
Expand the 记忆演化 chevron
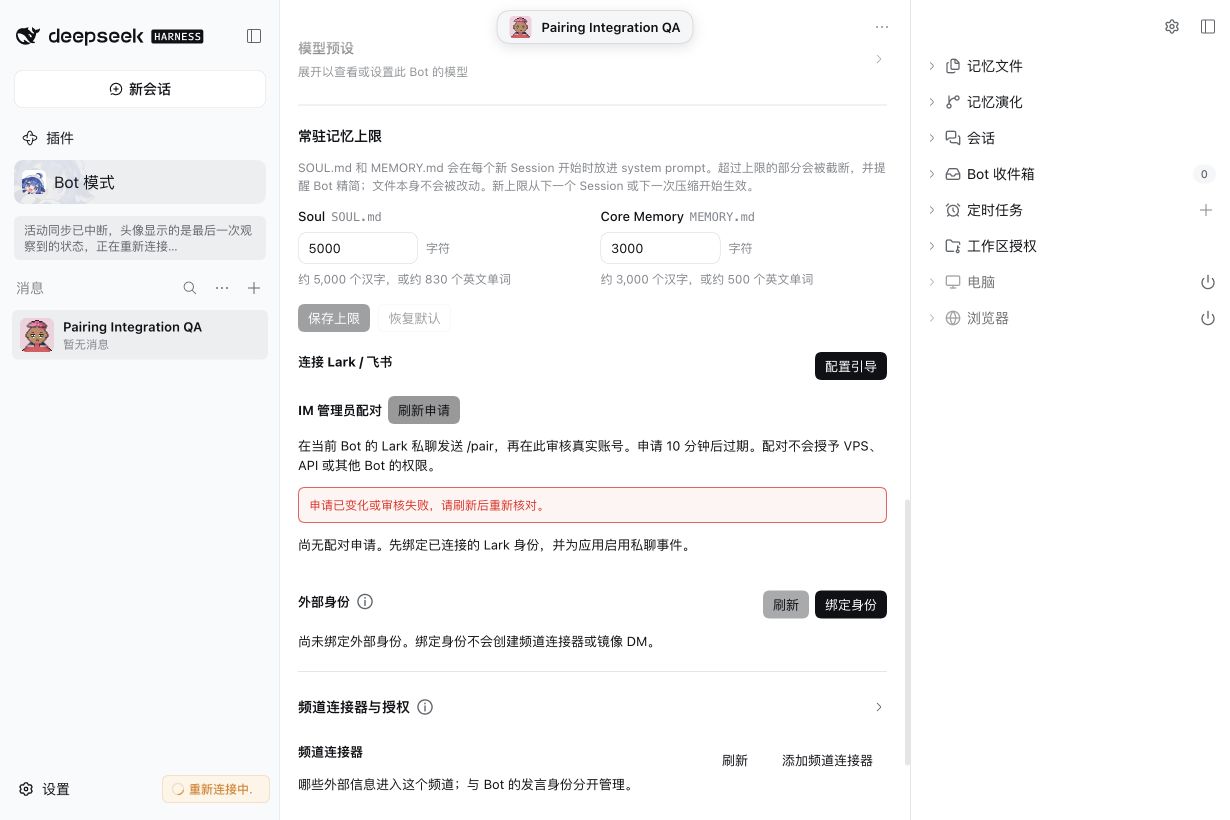pos(932,102)
